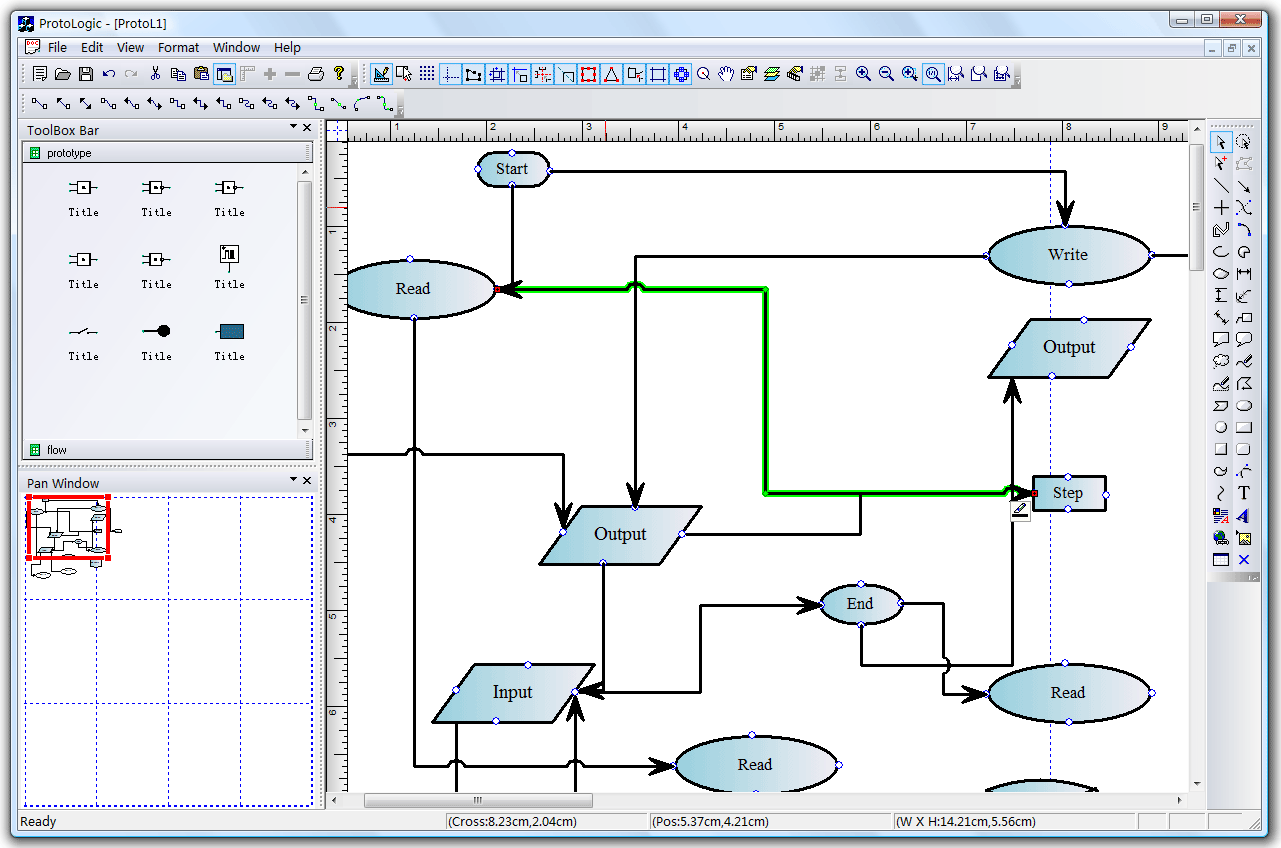The height and width of the screenshot is (848, 1281).
Task: Select the pointer arrow tool in right toolbar
Action: 1221,142
